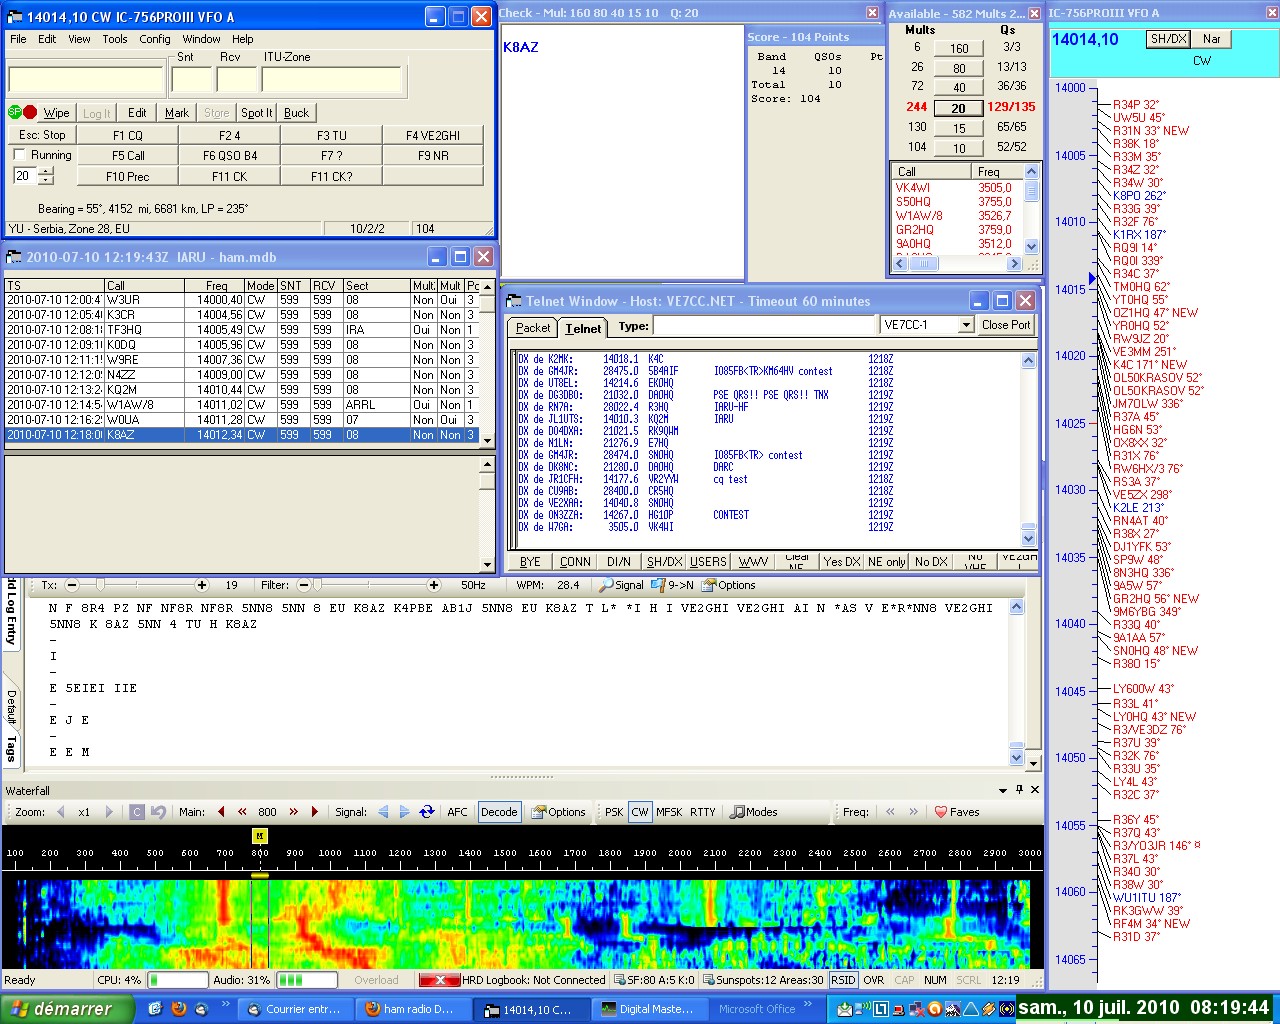1280x1024 pixels.
Task: Click the plus icon next to Tx slider
Action: point(202,585)
